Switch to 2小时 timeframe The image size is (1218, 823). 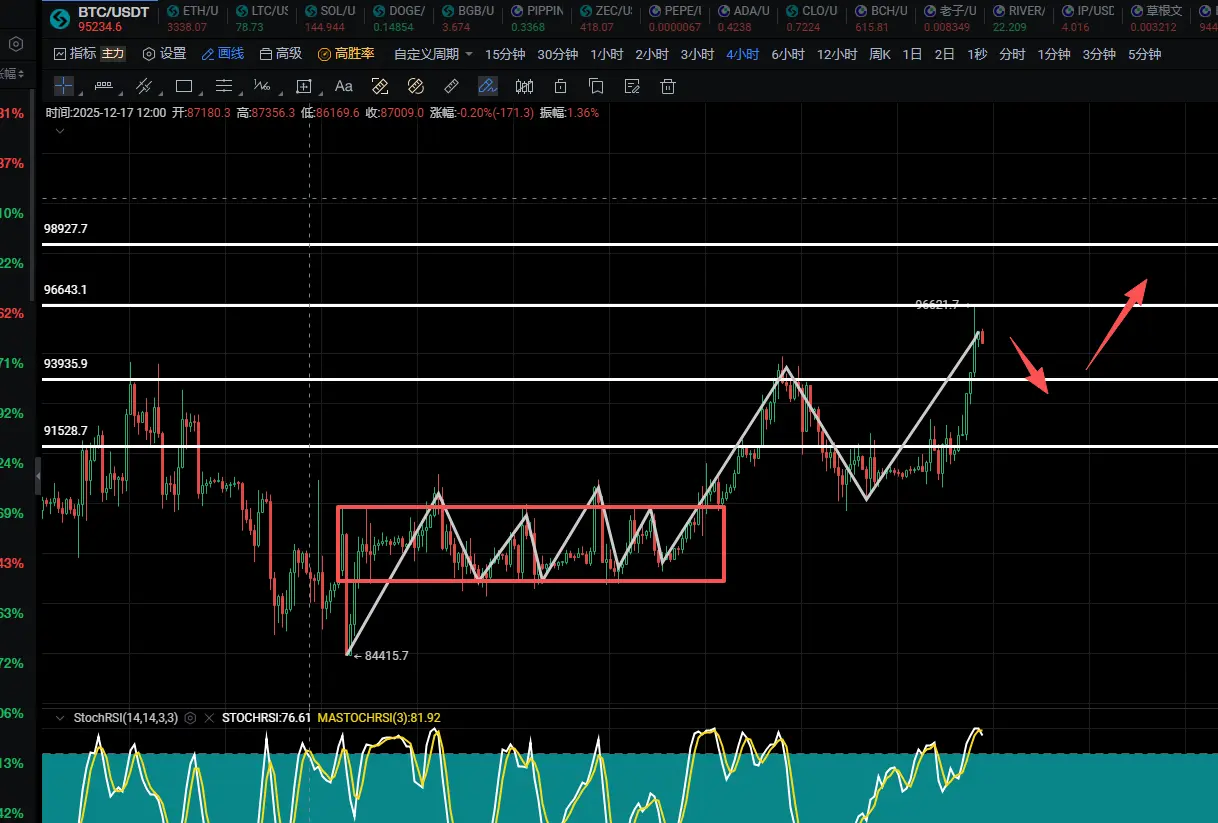click(652, 54)
